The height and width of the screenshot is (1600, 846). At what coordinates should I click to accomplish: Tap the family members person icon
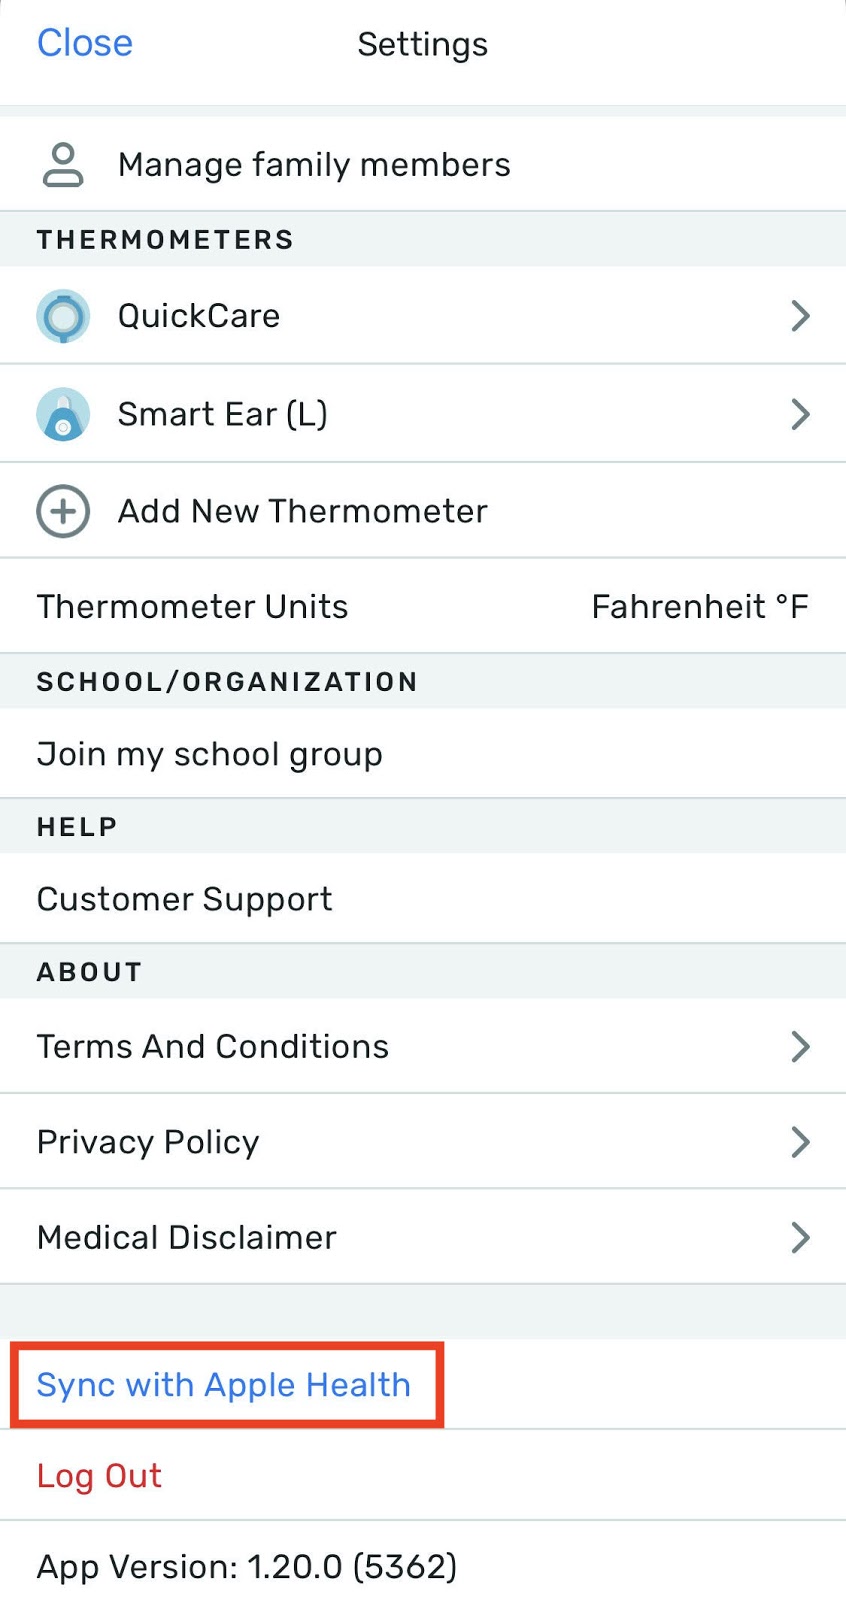click(x=63, y=165)
